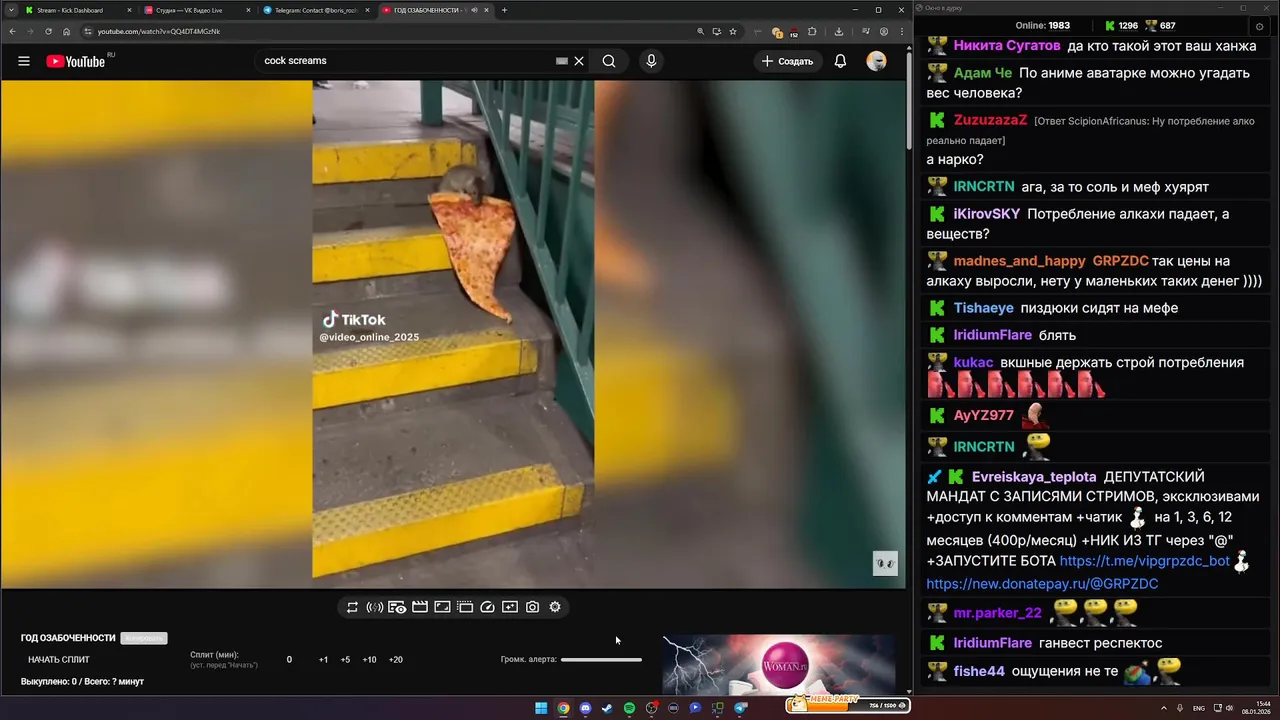The width and height of the screenshot is (1280, 720).
Task: Click the Создать create button
Action: pos(787,61)
